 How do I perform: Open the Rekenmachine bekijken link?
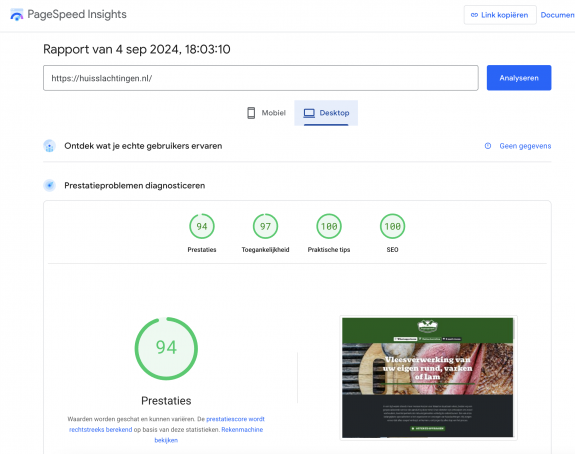[x=209, y=435]
